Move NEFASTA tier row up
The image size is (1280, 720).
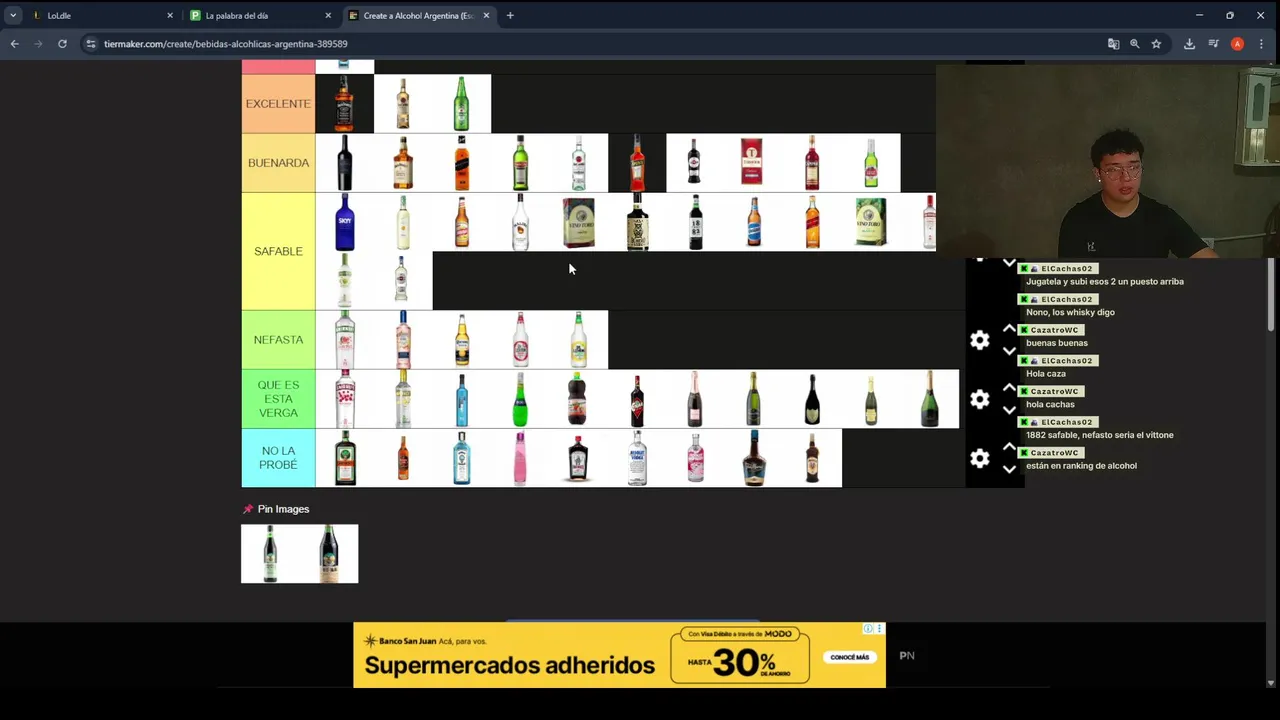[1009, 329]
